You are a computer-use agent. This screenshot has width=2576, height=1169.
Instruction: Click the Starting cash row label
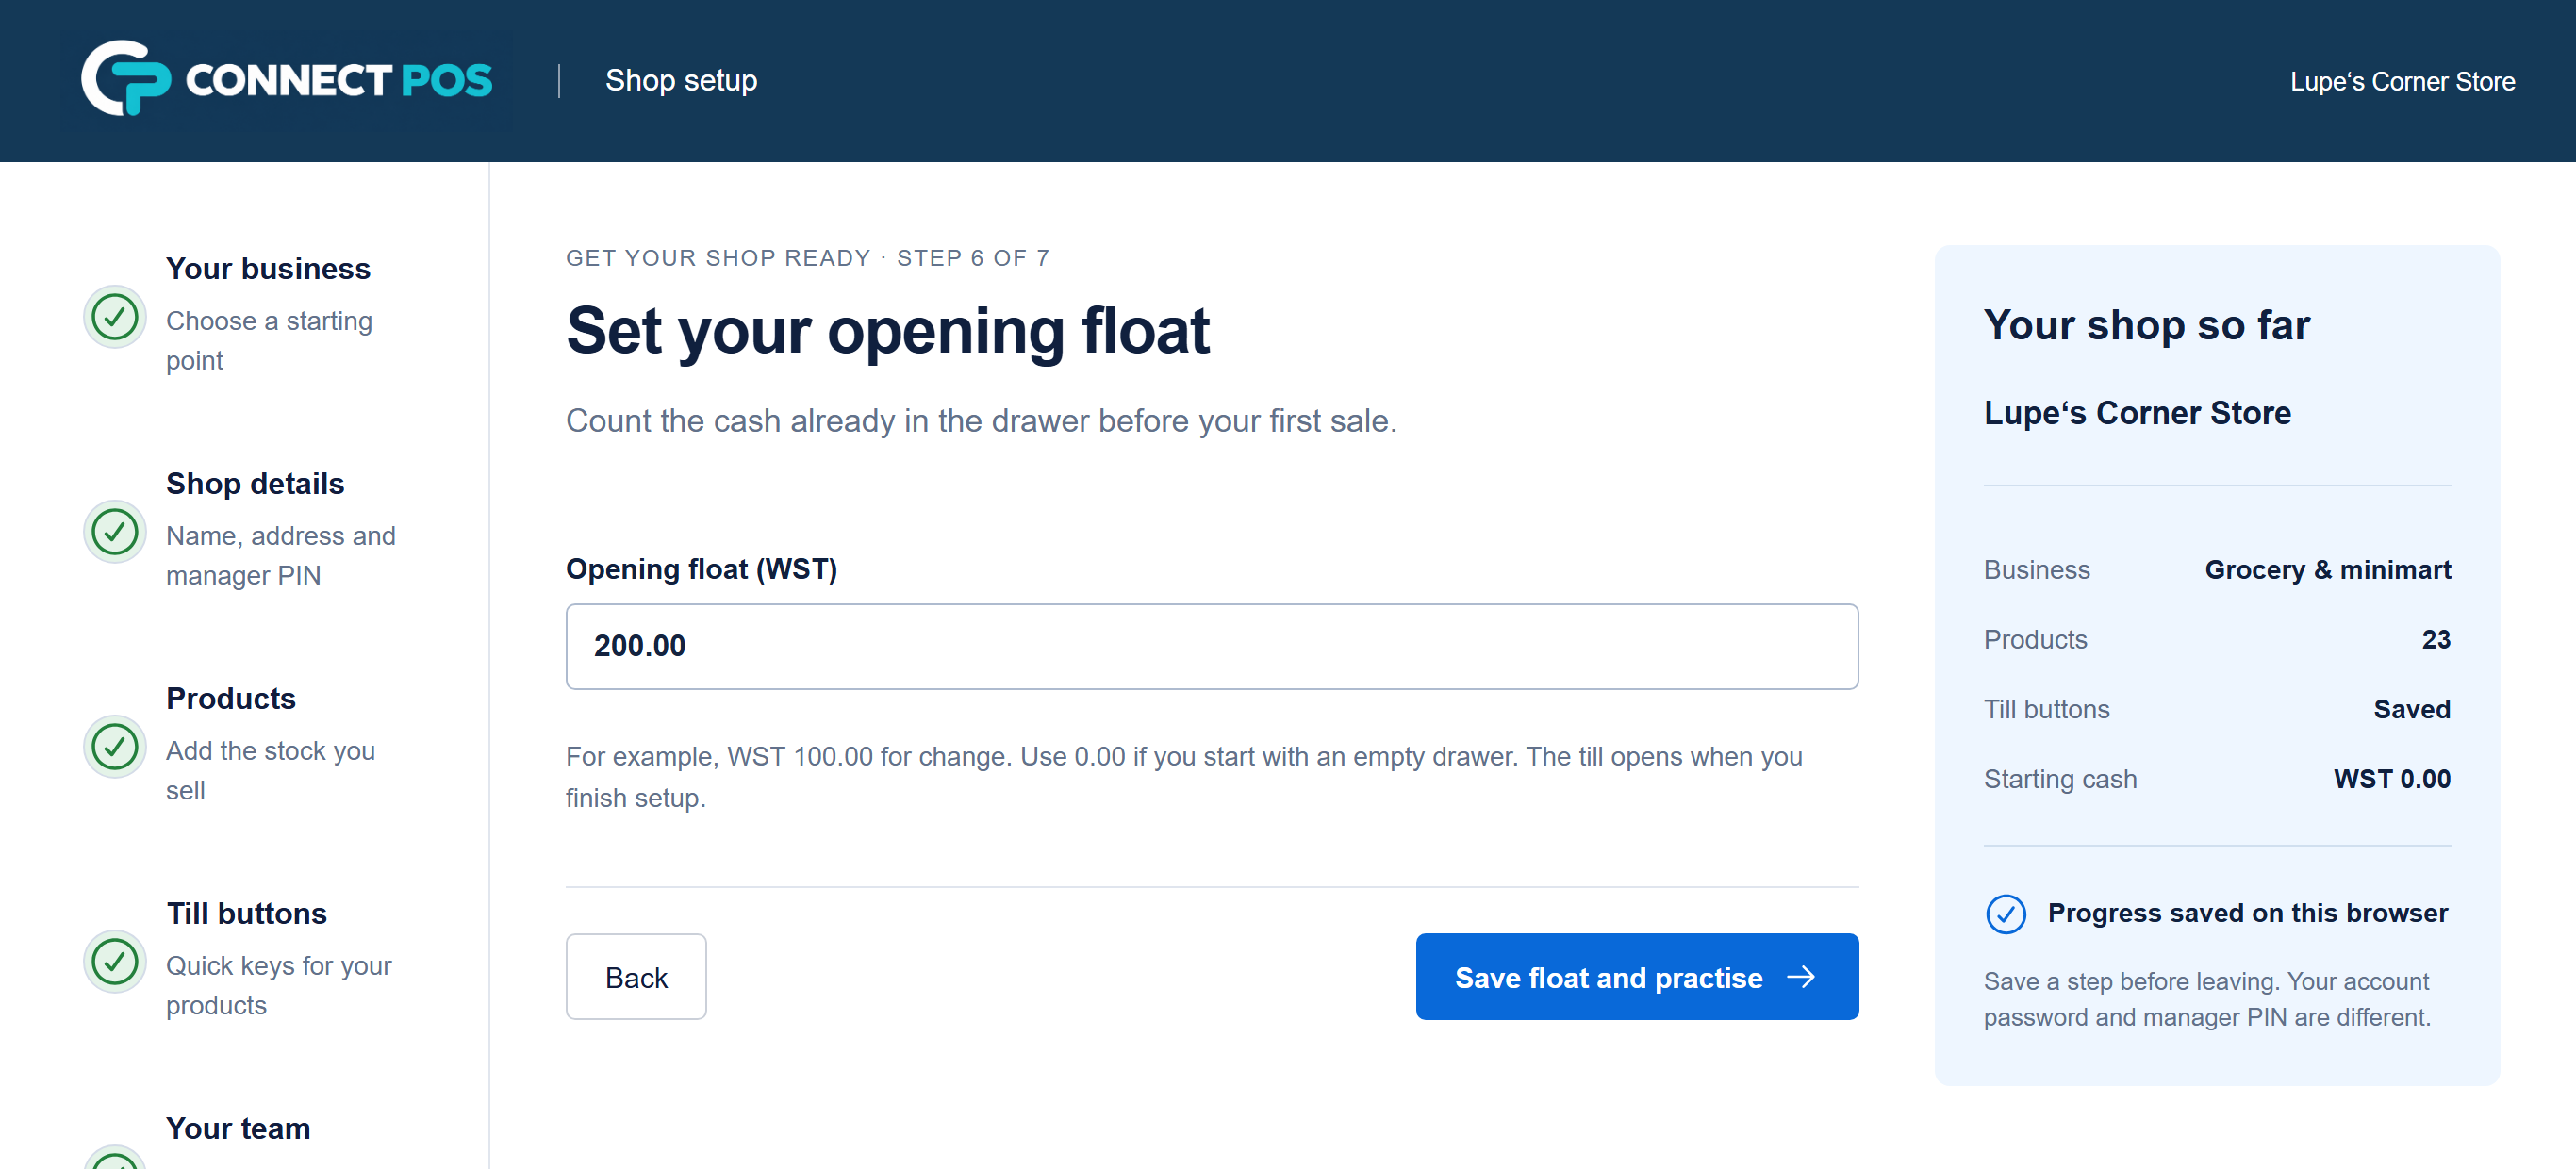point(2060,779)
